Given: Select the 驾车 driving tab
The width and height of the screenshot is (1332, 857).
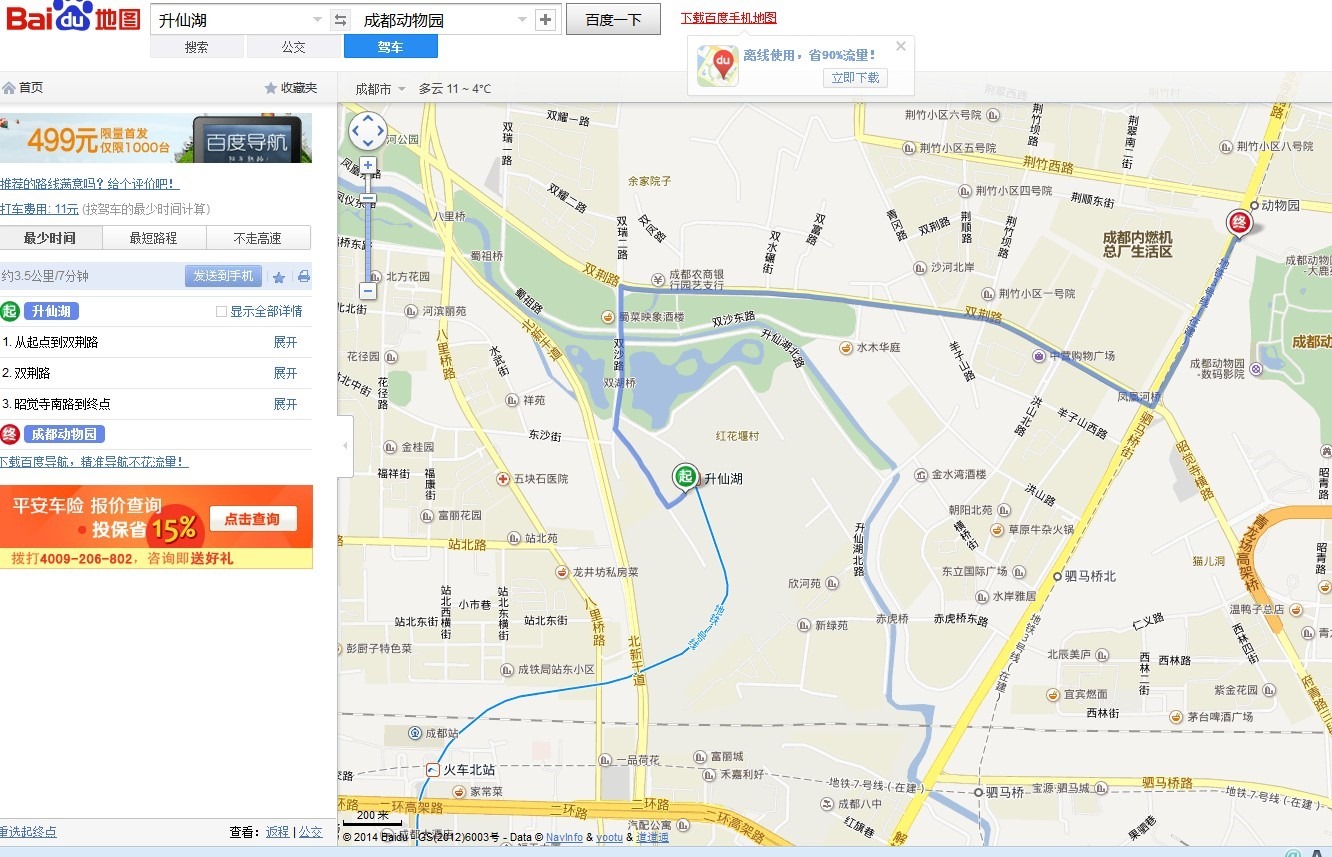Looking at the screenshot, I should (x=391, y=47).
